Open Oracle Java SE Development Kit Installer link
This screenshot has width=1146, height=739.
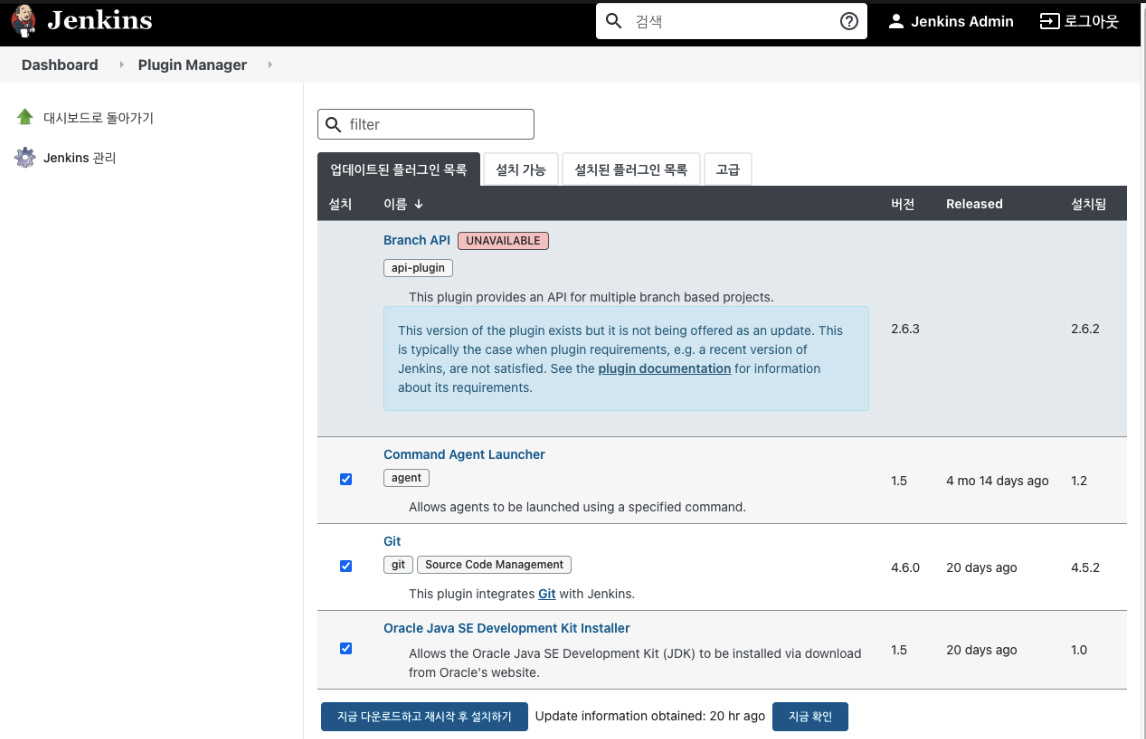[506, 628]
